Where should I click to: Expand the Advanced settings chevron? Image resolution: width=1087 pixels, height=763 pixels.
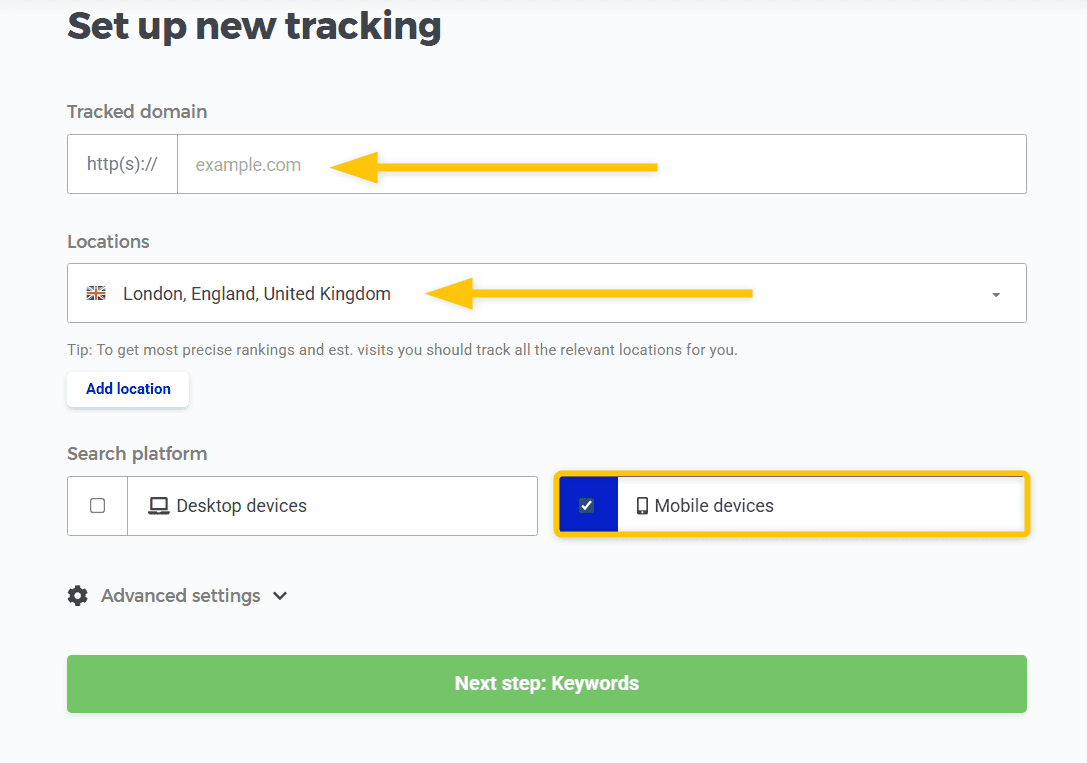[280, 596]
